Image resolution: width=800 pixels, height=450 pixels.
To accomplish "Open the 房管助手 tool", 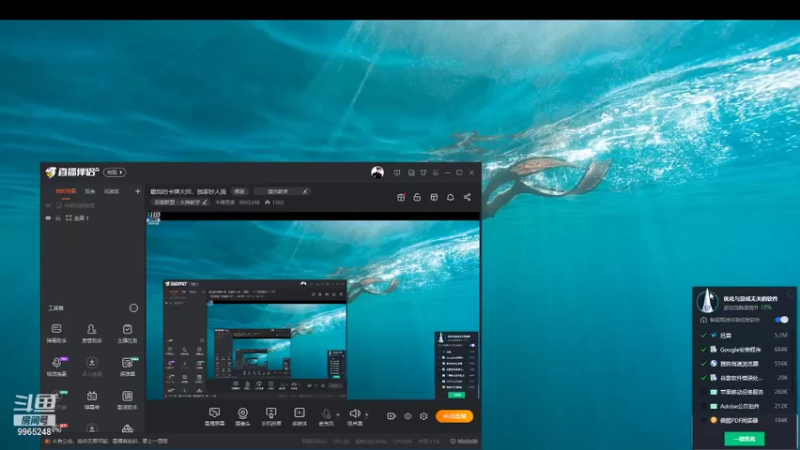I will (x=92, y=333).
